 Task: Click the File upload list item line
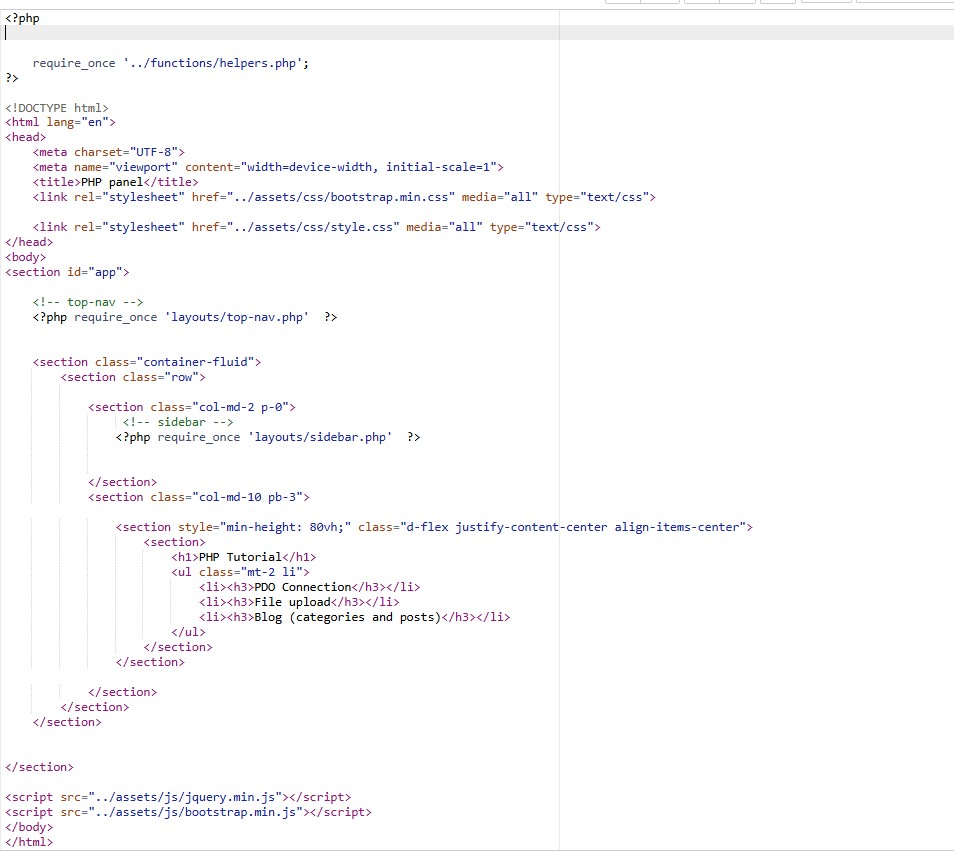pos(299,602)
